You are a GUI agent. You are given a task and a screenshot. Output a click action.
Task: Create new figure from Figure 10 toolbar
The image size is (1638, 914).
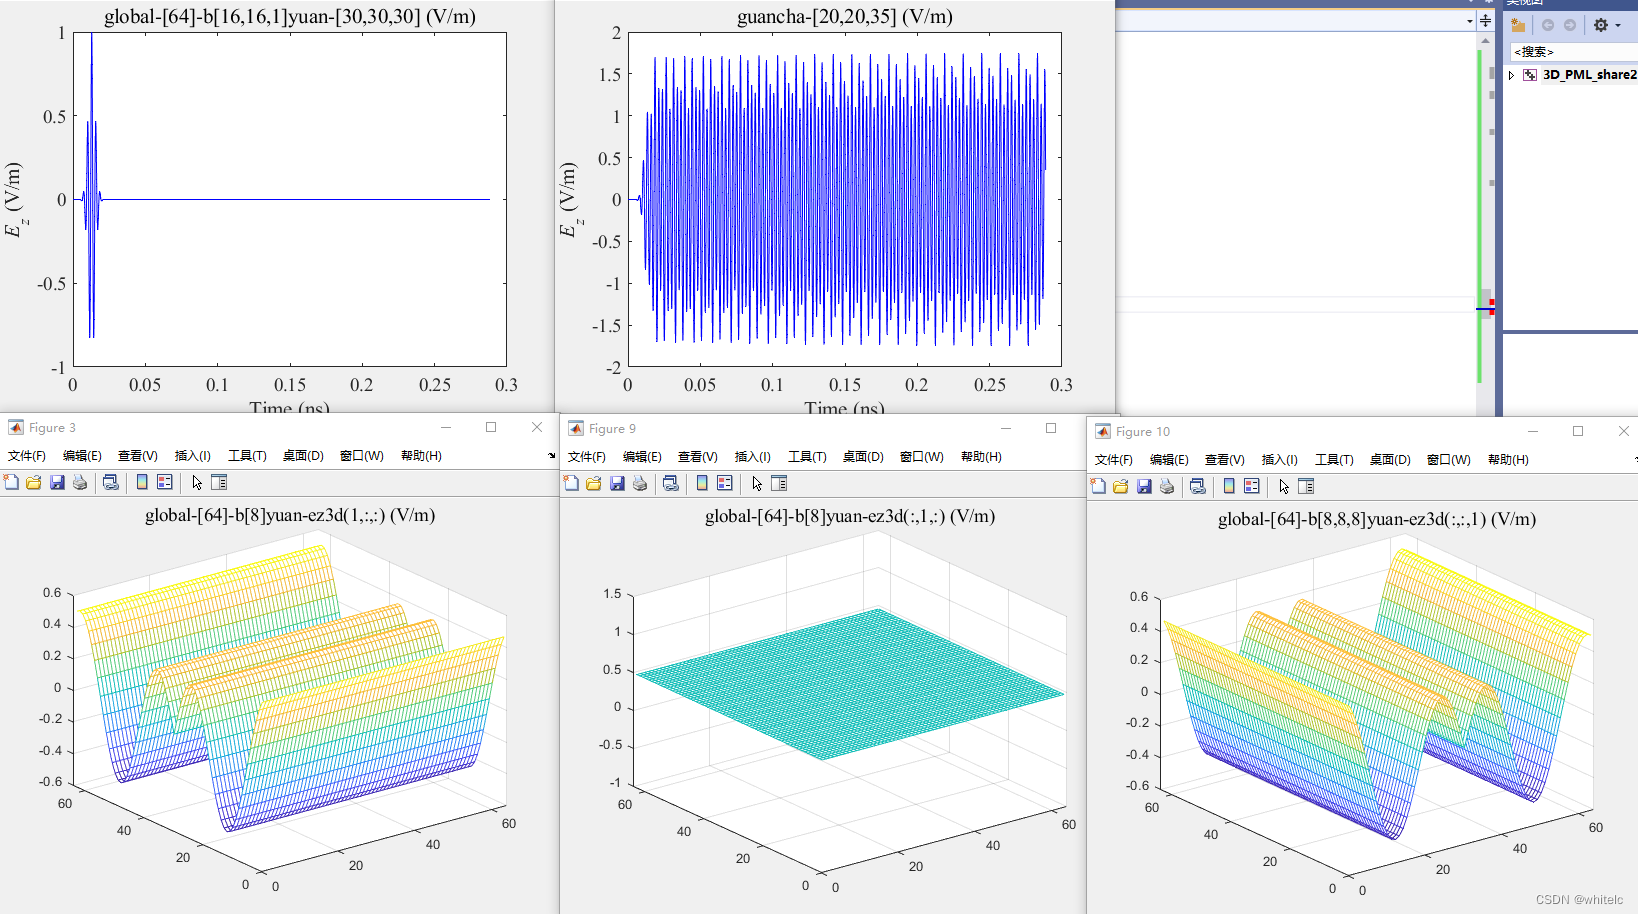(x=1098, y=486)
